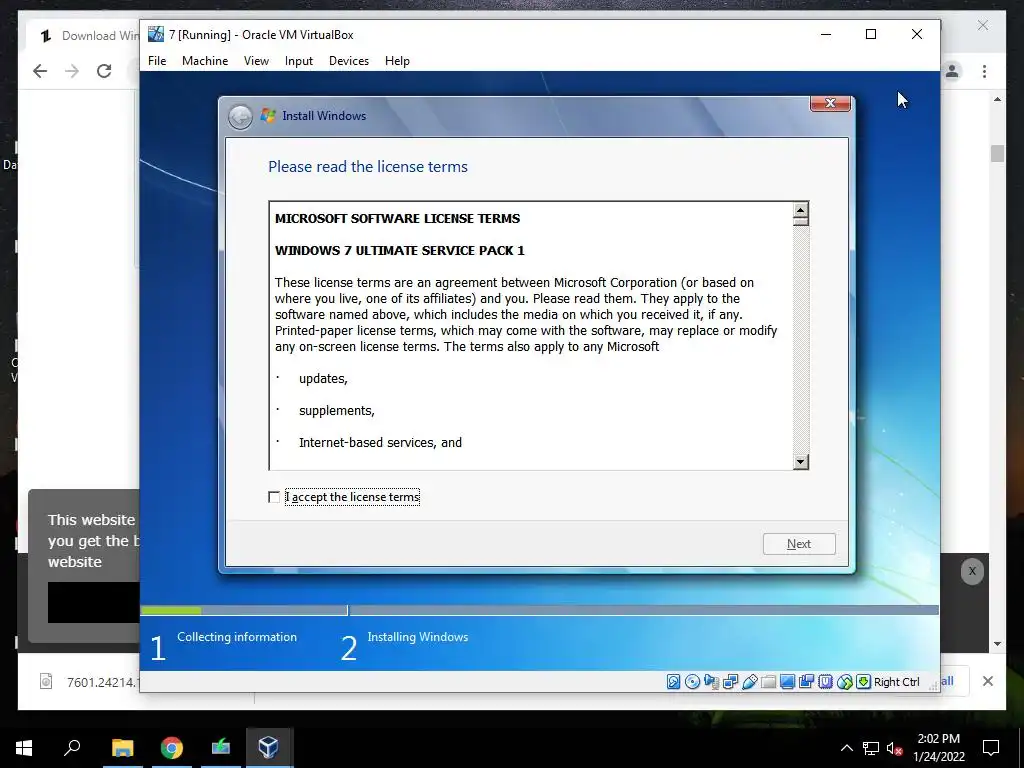This screenshot has width=1024, height=768.
Task: Click the "WINDOWS 7 ULTIMATE SERVICE PACK 1" text
Action: 400,251
